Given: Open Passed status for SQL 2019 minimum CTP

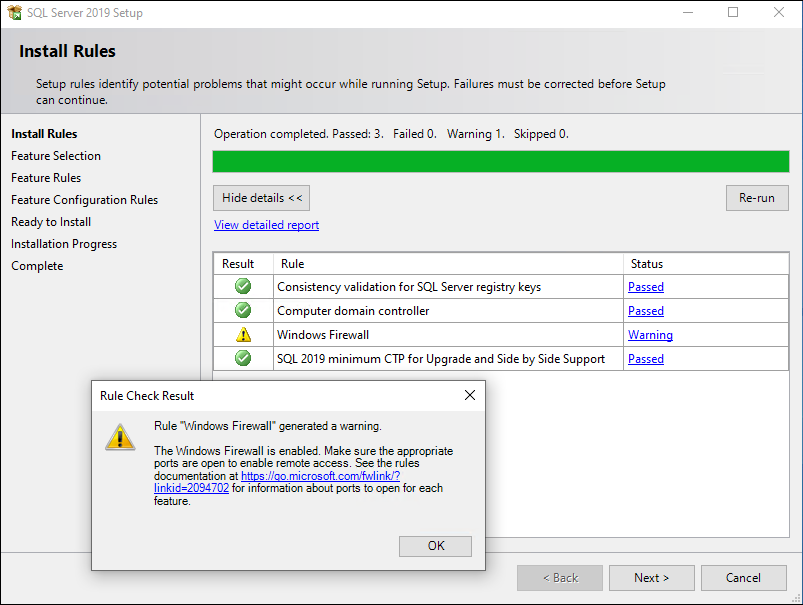Looking at the screenshot, I should tap(646, 359).
